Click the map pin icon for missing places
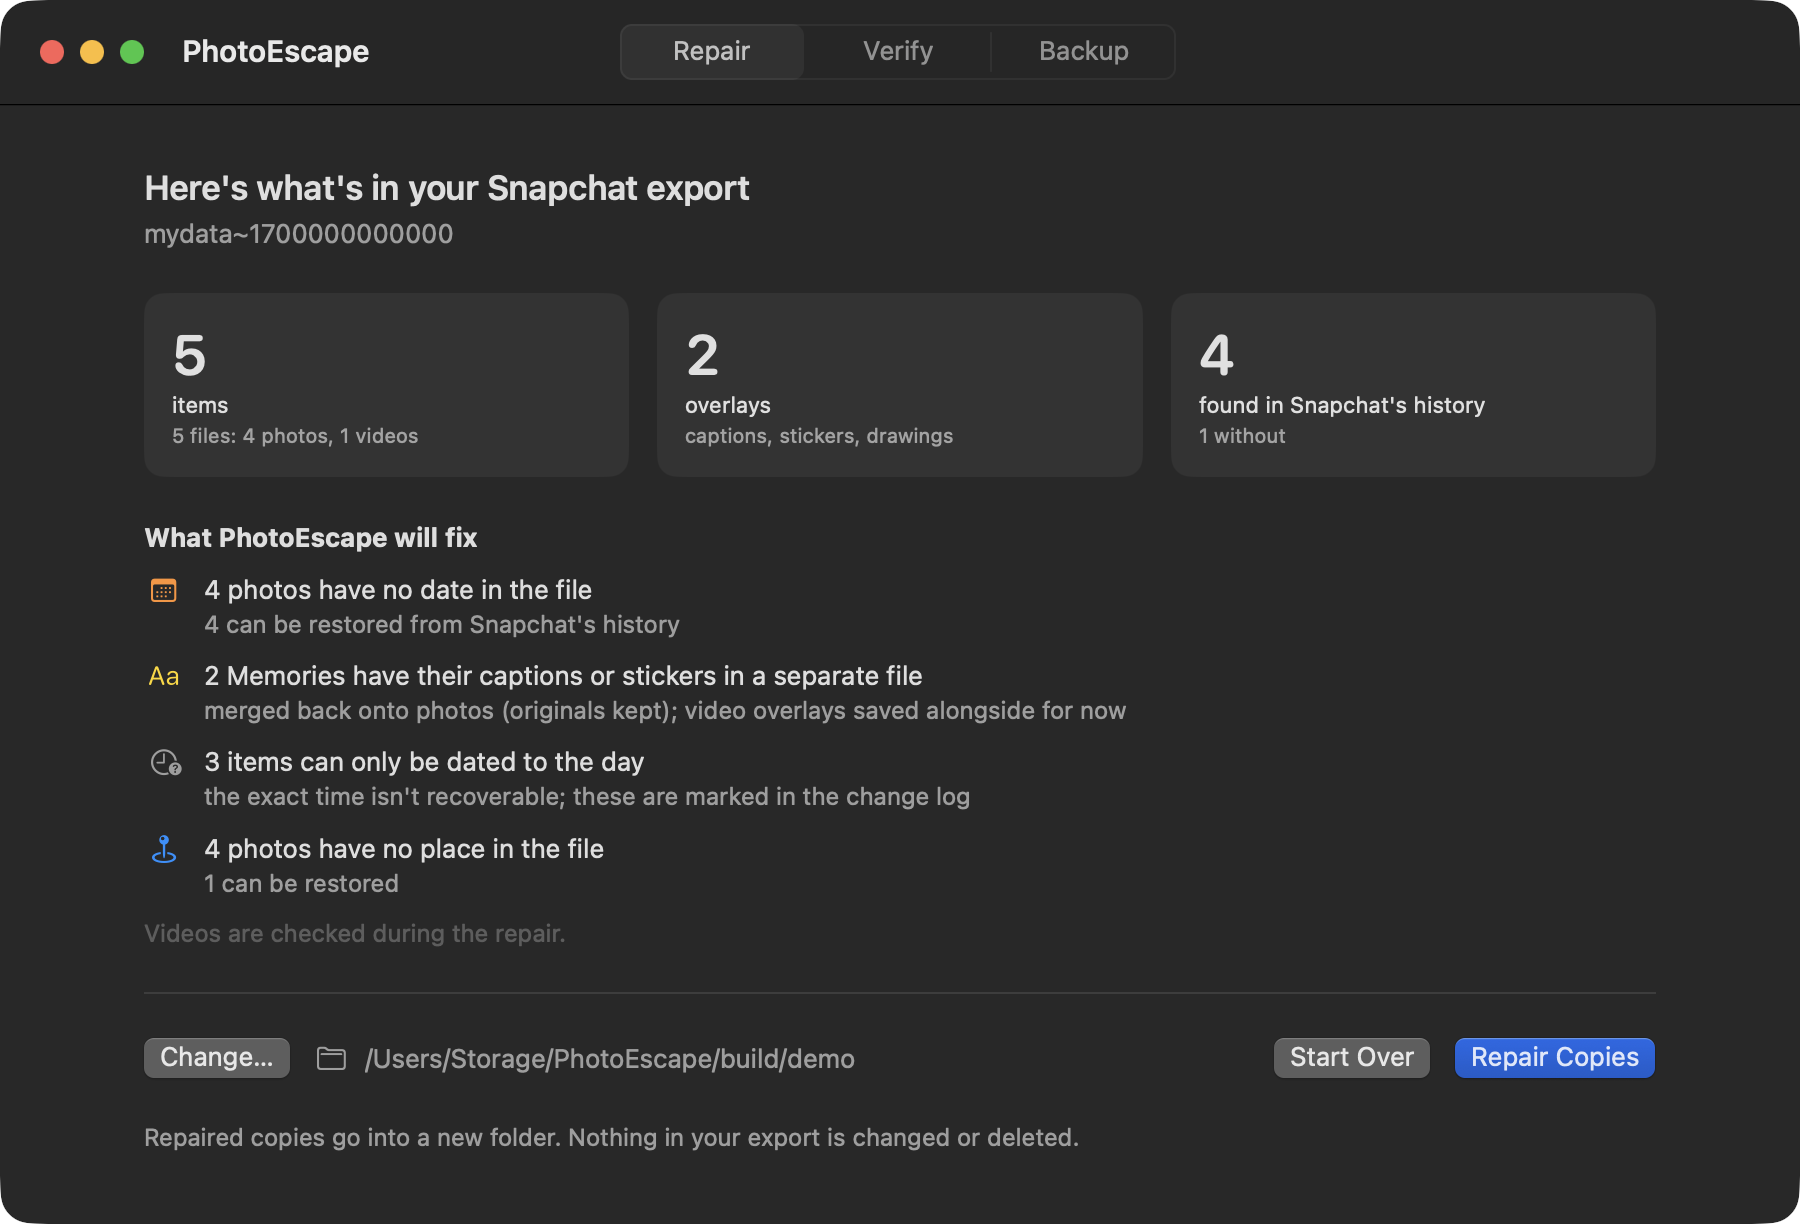The height and width of the screenshot is (1224, 1800). [164, 850]
